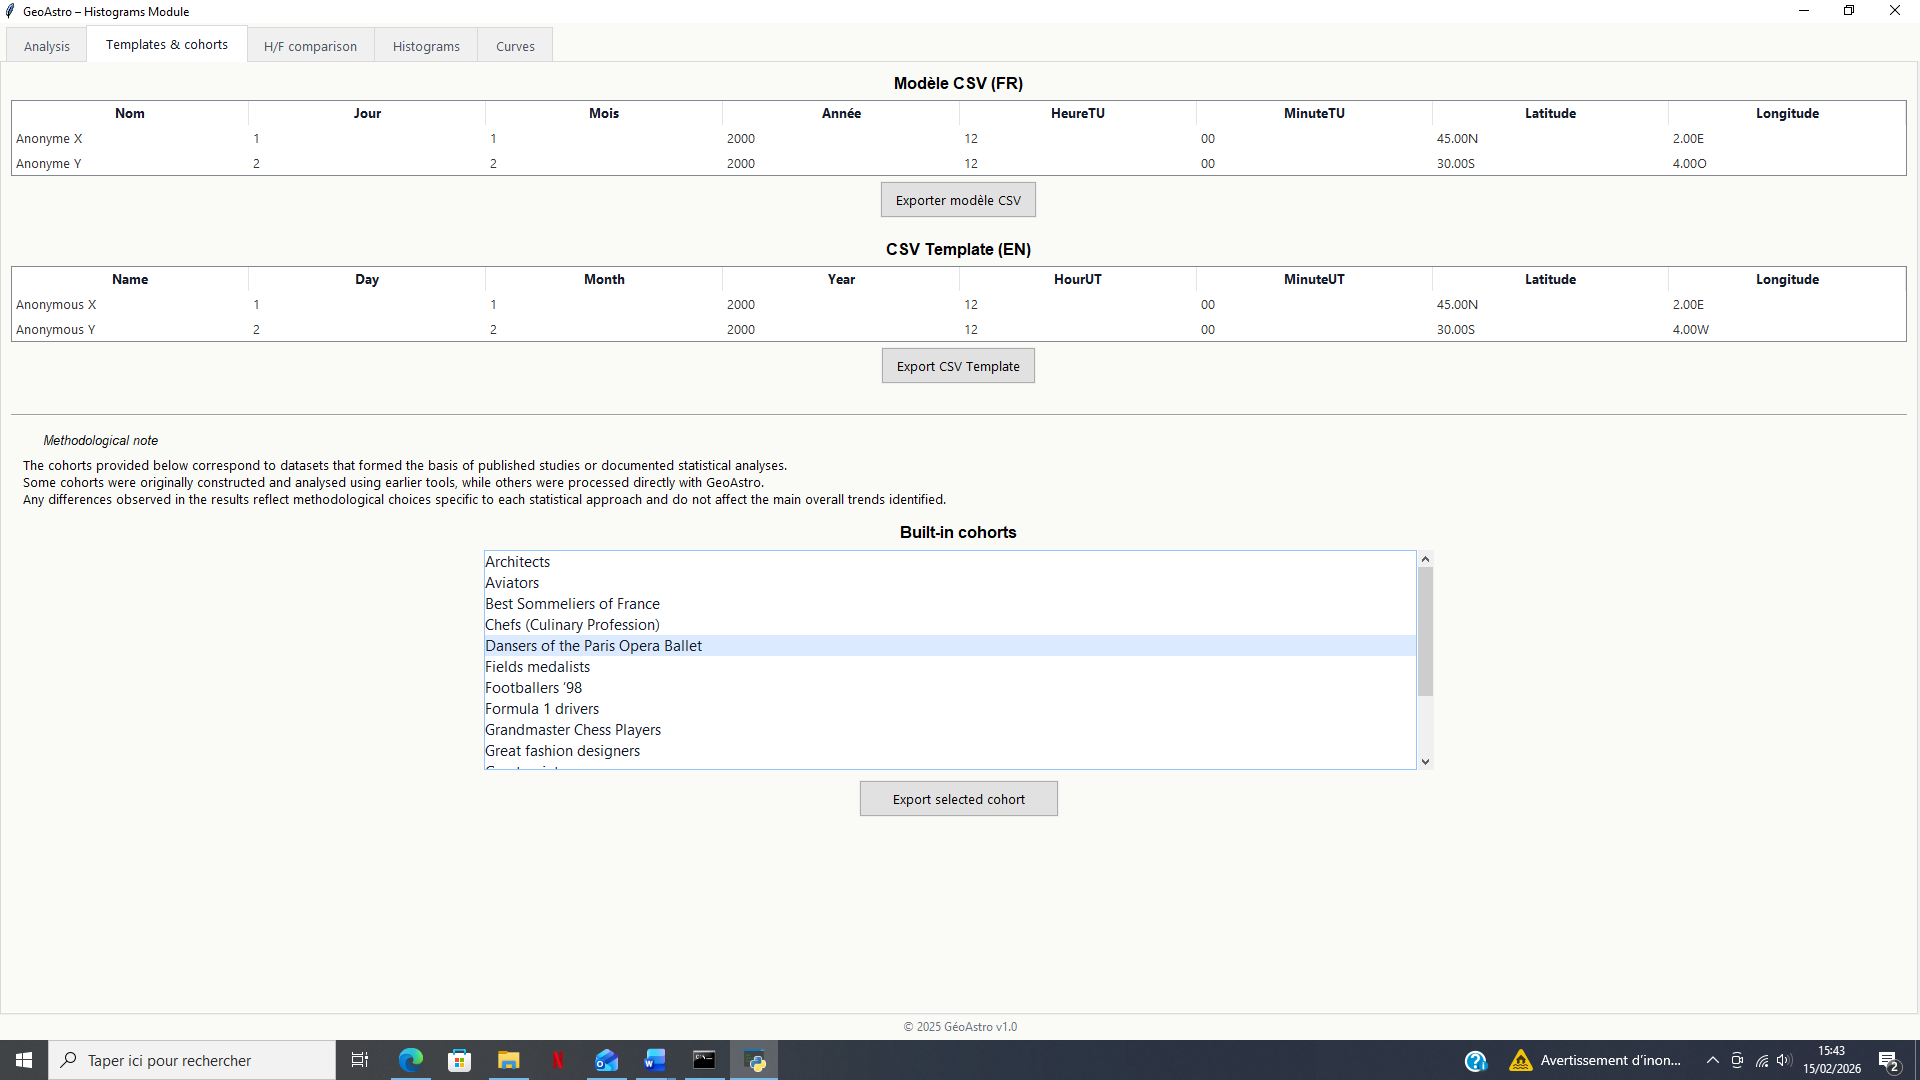Click the Windows search box

(192, 1060)
